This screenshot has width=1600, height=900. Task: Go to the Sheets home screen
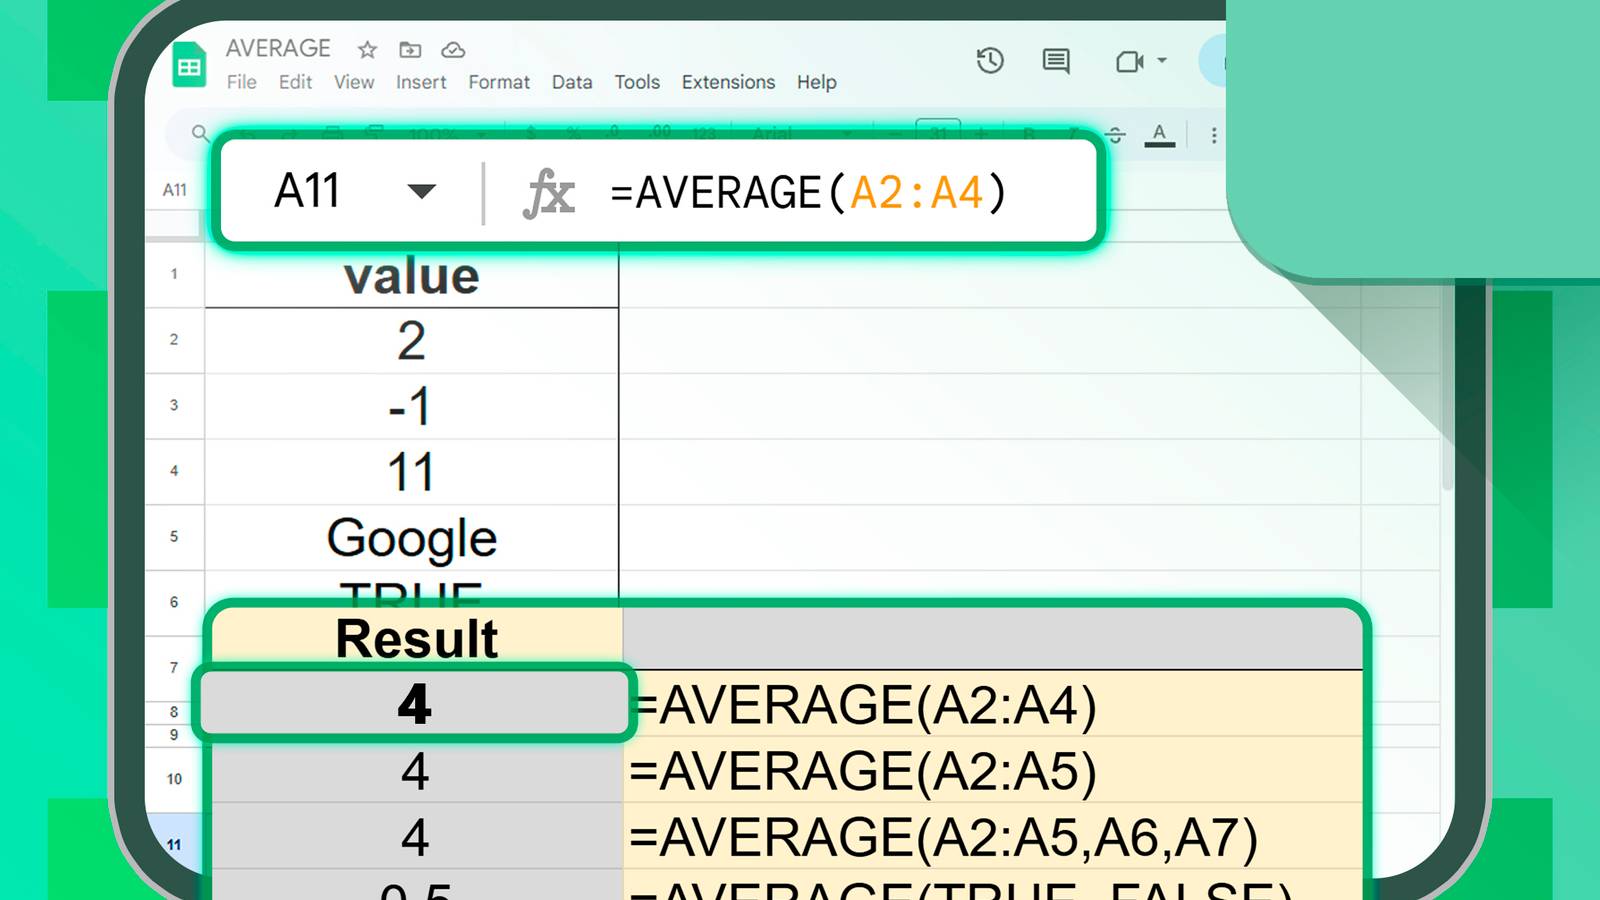tap(190, 63)
